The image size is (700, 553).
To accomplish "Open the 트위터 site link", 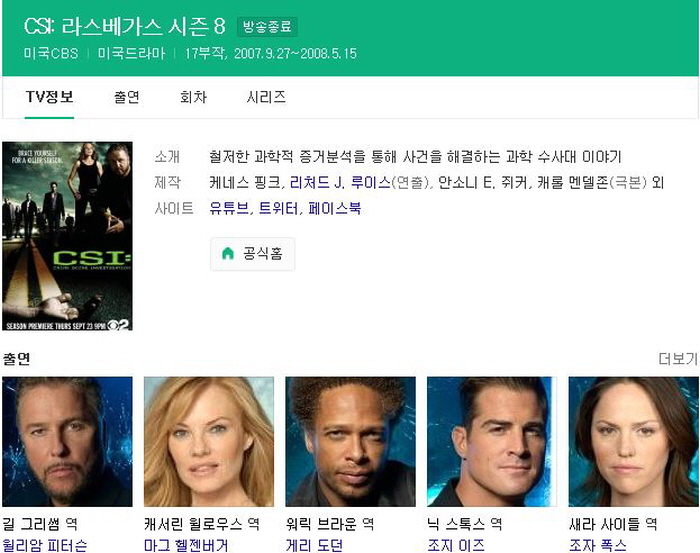I will pyautogui.click(x=278, y=208).
